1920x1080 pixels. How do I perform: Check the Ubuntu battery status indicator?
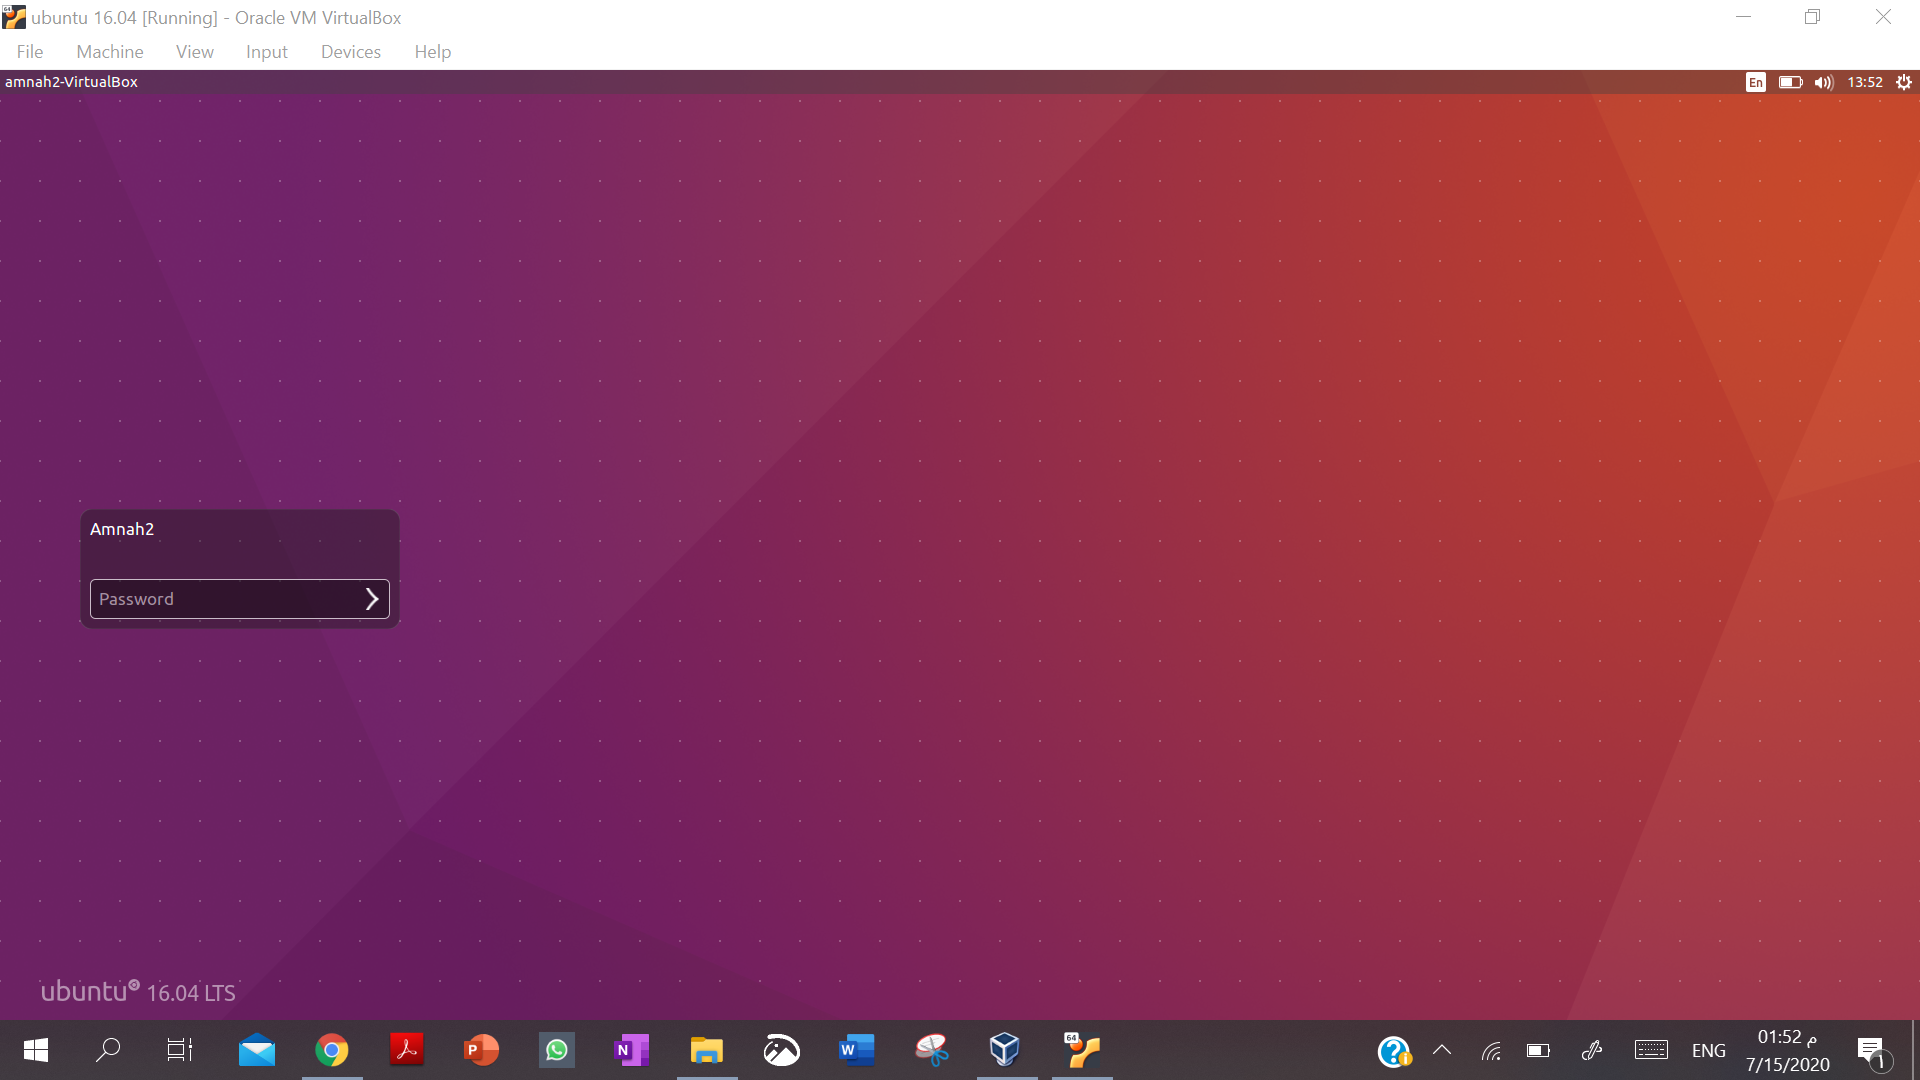1789,82
